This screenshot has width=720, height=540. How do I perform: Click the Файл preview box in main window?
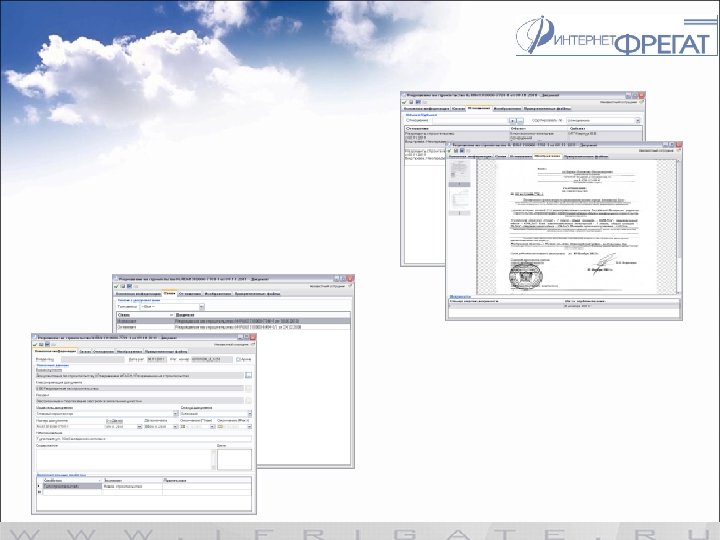pyautogui.click(x=234, y=460)
